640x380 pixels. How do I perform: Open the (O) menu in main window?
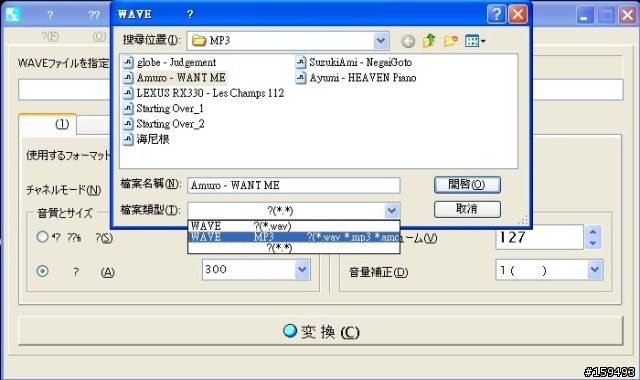99,36
